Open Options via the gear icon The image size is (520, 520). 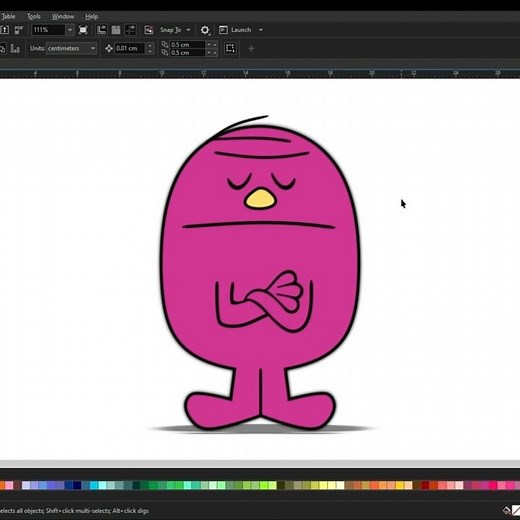click(205, 30)
